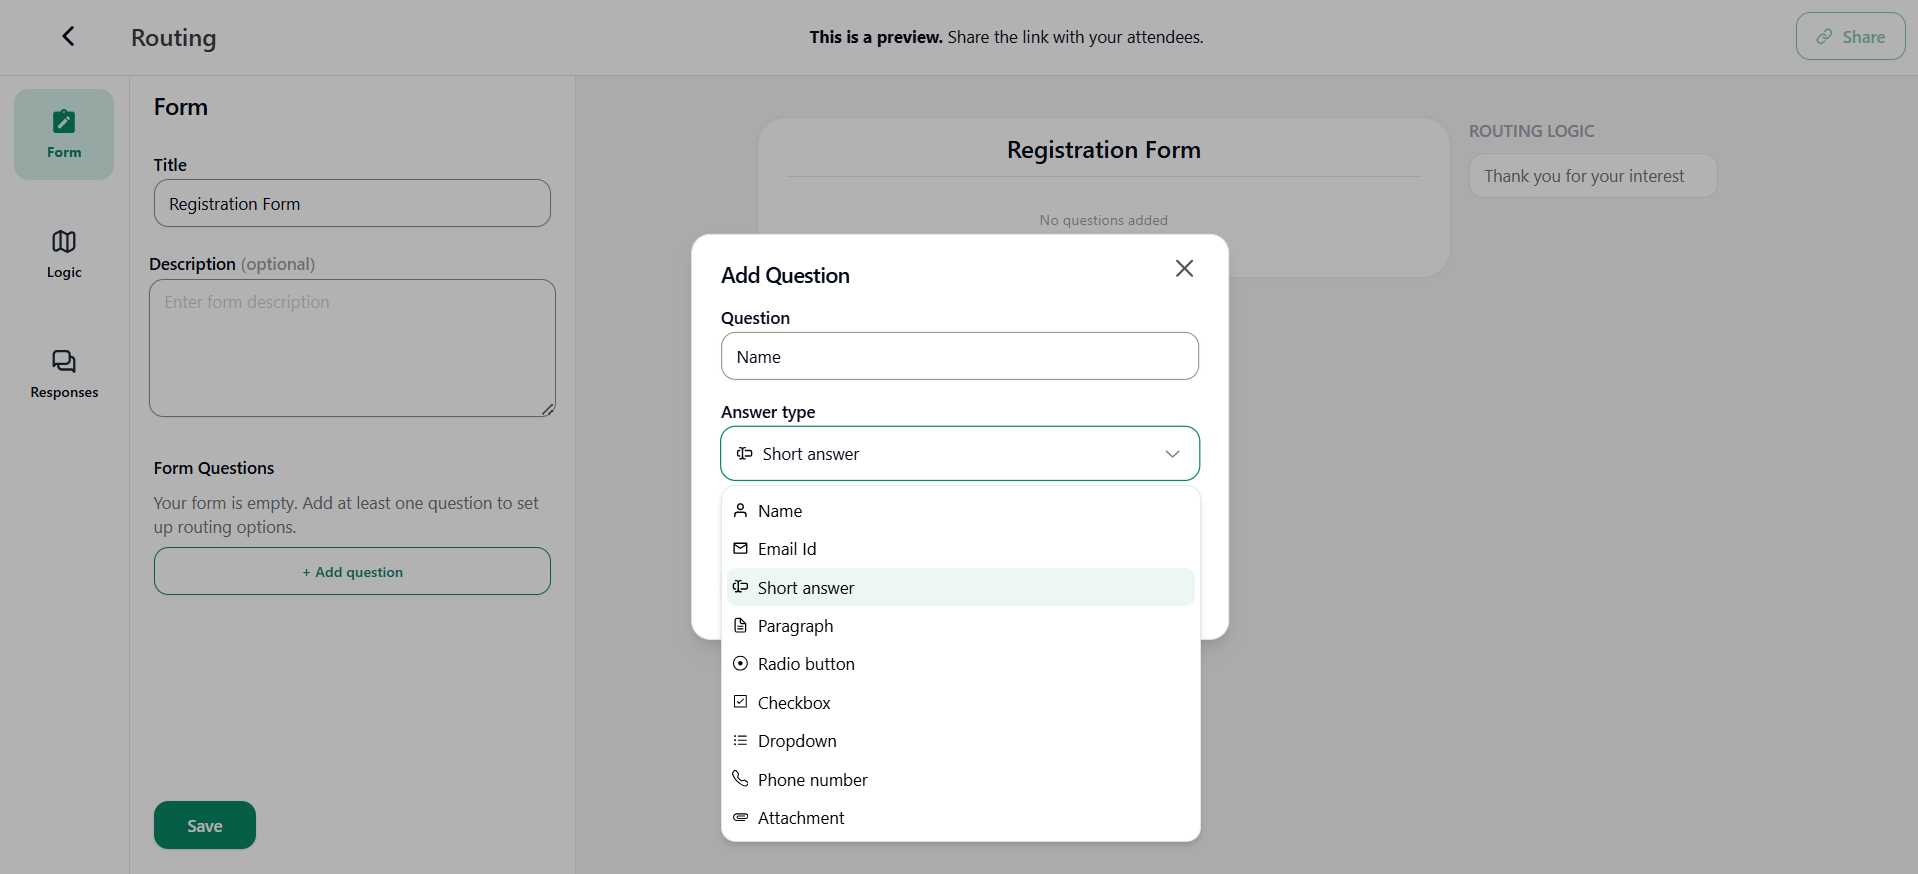The width and height of the screenshot is (1918, 874).
Task: Pick the Short answer option in the list
Action: click(806, 588)
